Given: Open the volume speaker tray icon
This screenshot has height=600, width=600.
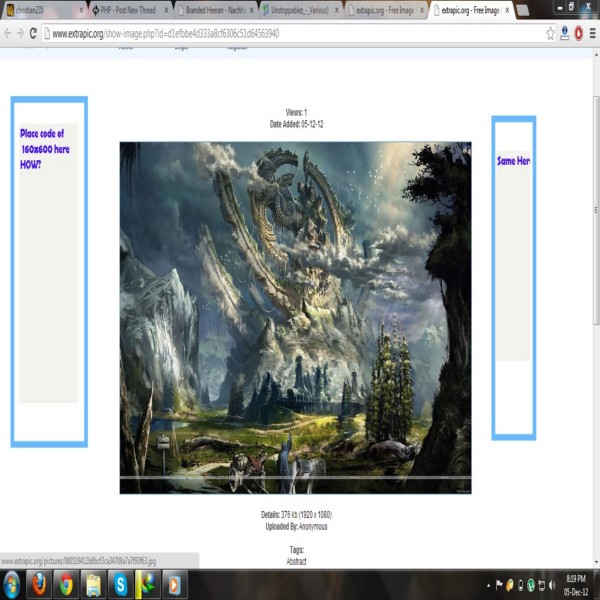Looking at the screenshot, I should (552, 585).
